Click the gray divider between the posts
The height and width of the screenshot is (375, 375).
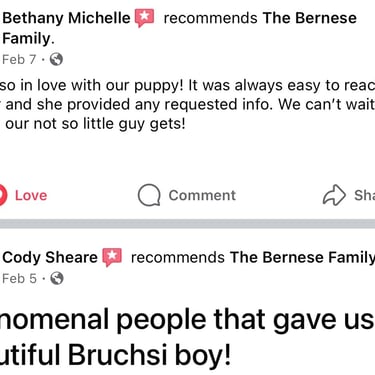click(187, 224)
